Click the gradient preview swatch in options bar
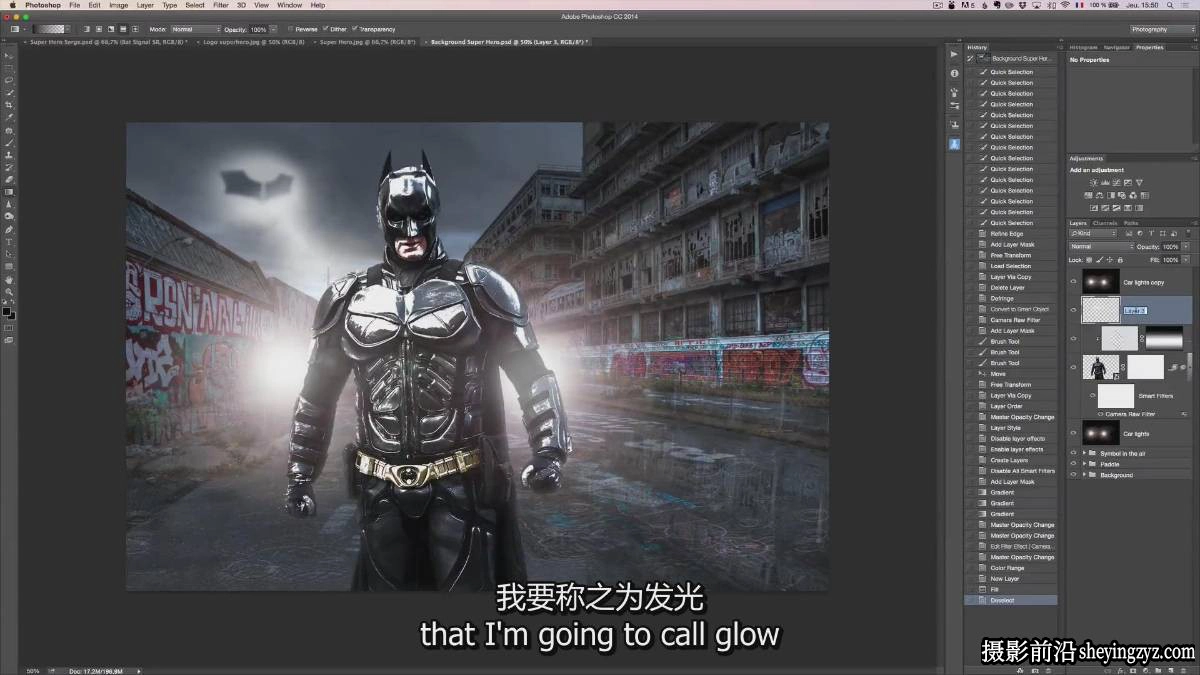 coord(51,30)
